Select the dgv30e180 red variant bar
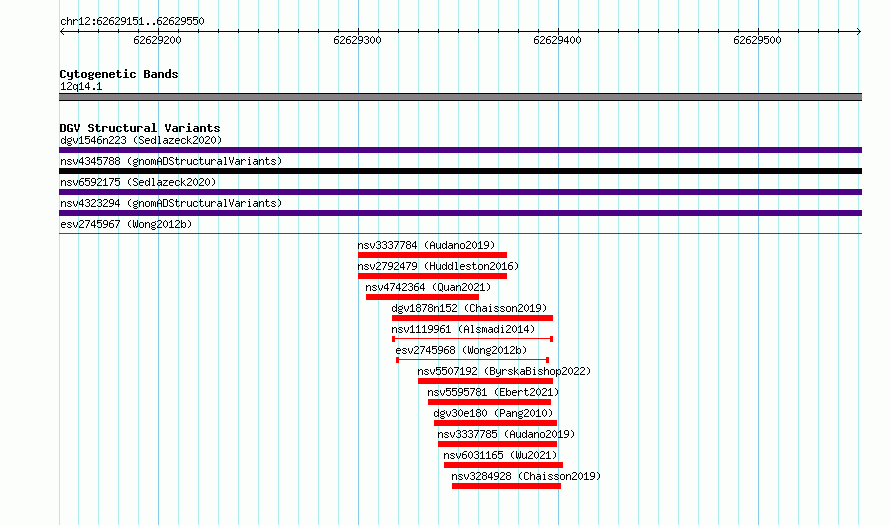Screen dimensions: 890x525 (496, 423)
